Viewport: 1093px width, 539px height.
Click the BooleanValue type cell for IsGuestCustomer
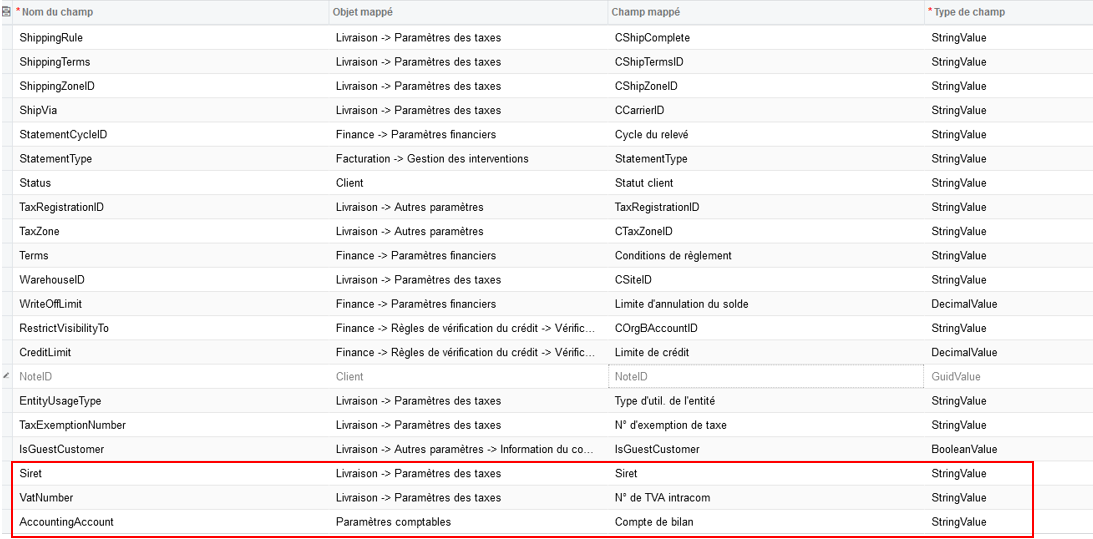1009,449
